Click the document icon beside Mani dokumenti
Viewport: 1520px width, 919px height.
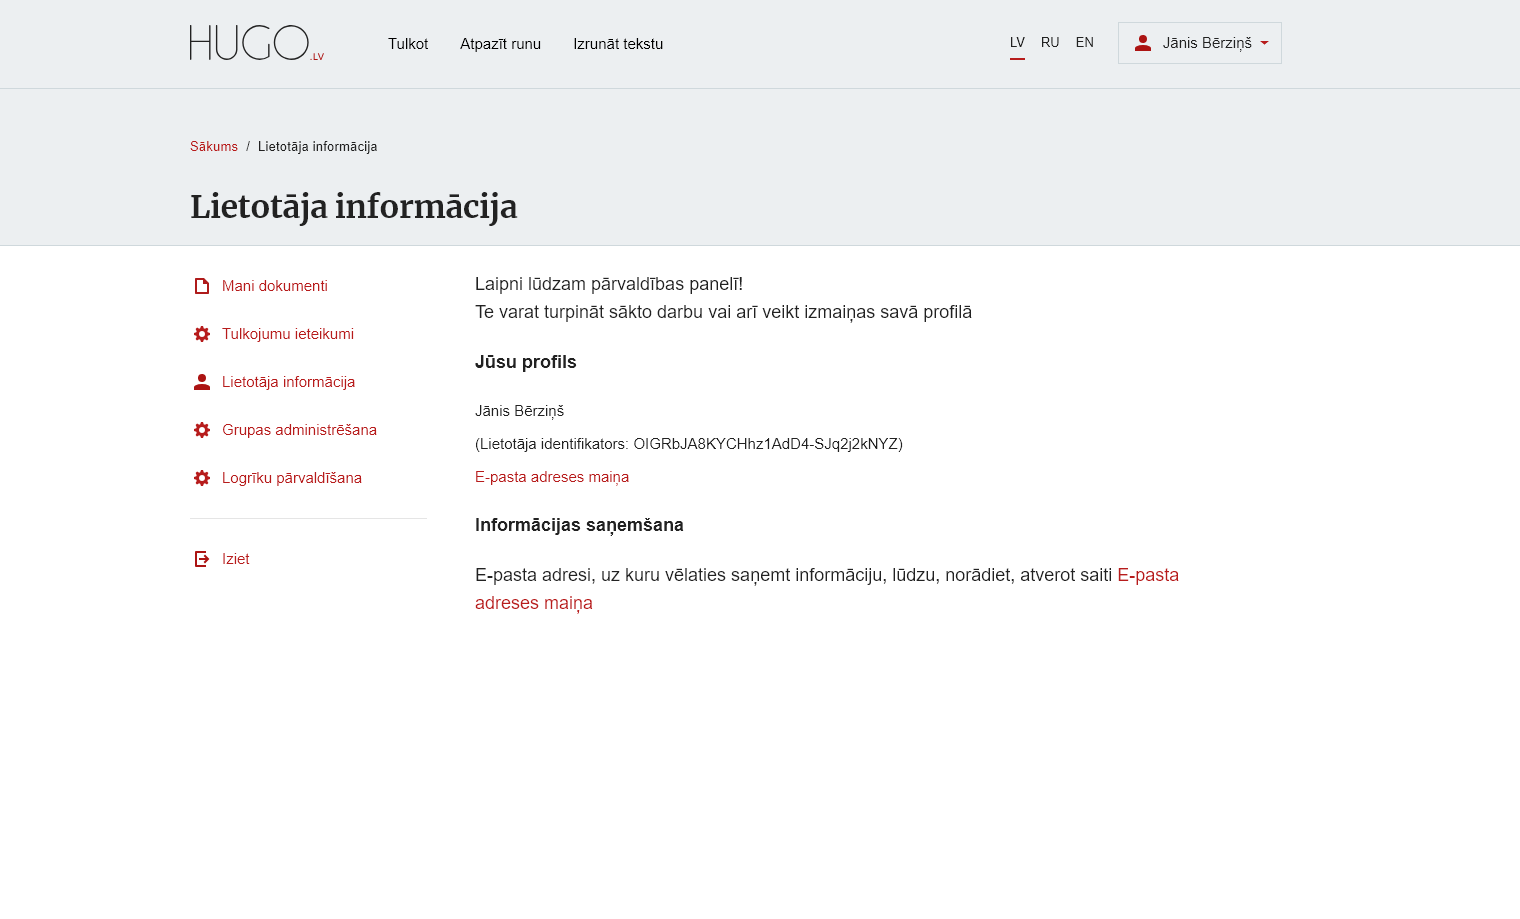pos(202,286)
